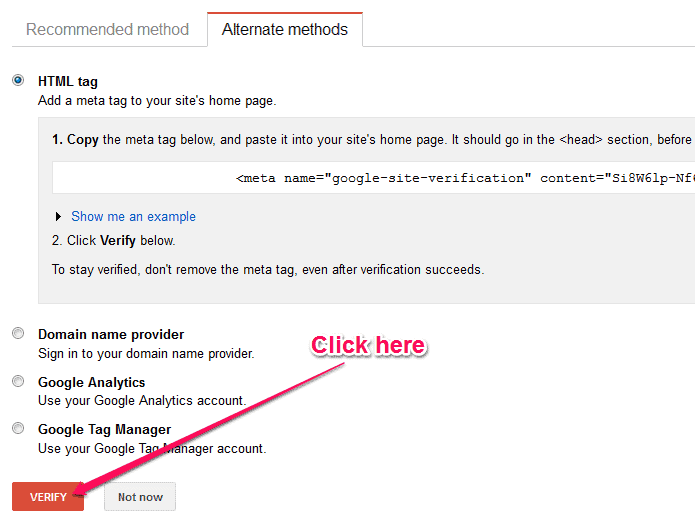The image size is (695, 525).
Task: Click 'Use your Google Analytics account' description
Action: tap(141, 401)
